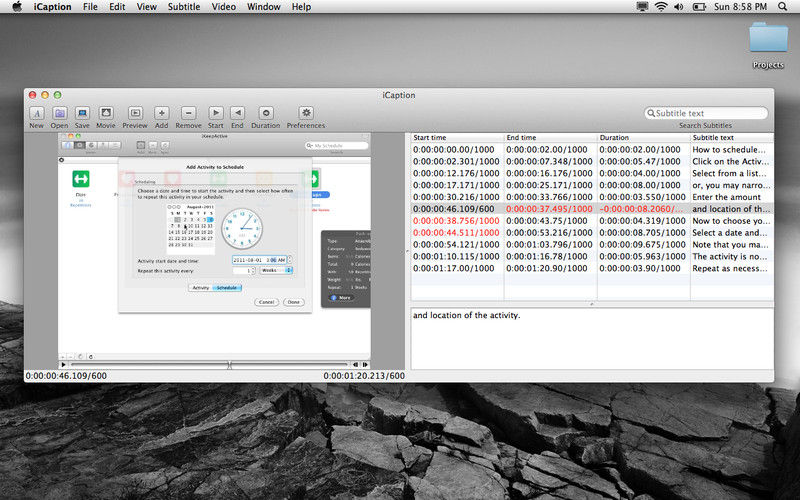Open the Help menu

[x=301, y=7]
